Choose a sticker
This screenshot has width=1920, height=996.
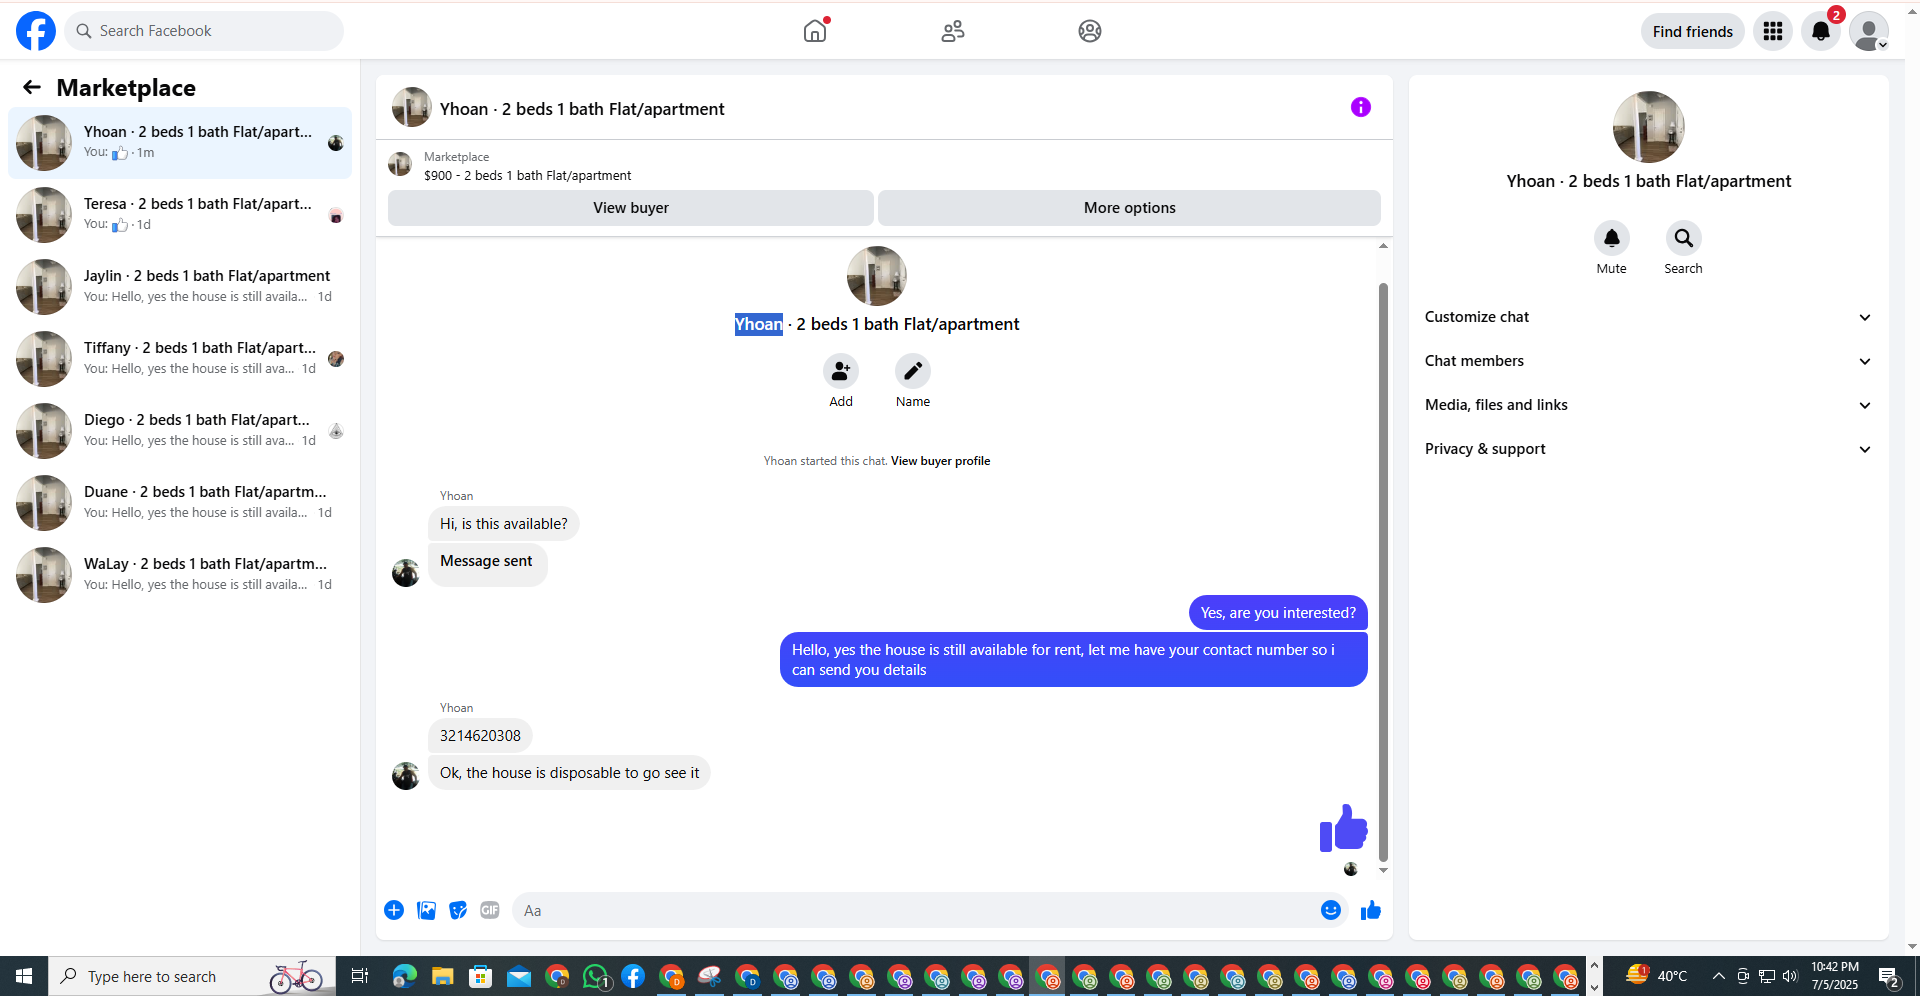[x=458, y=910]
